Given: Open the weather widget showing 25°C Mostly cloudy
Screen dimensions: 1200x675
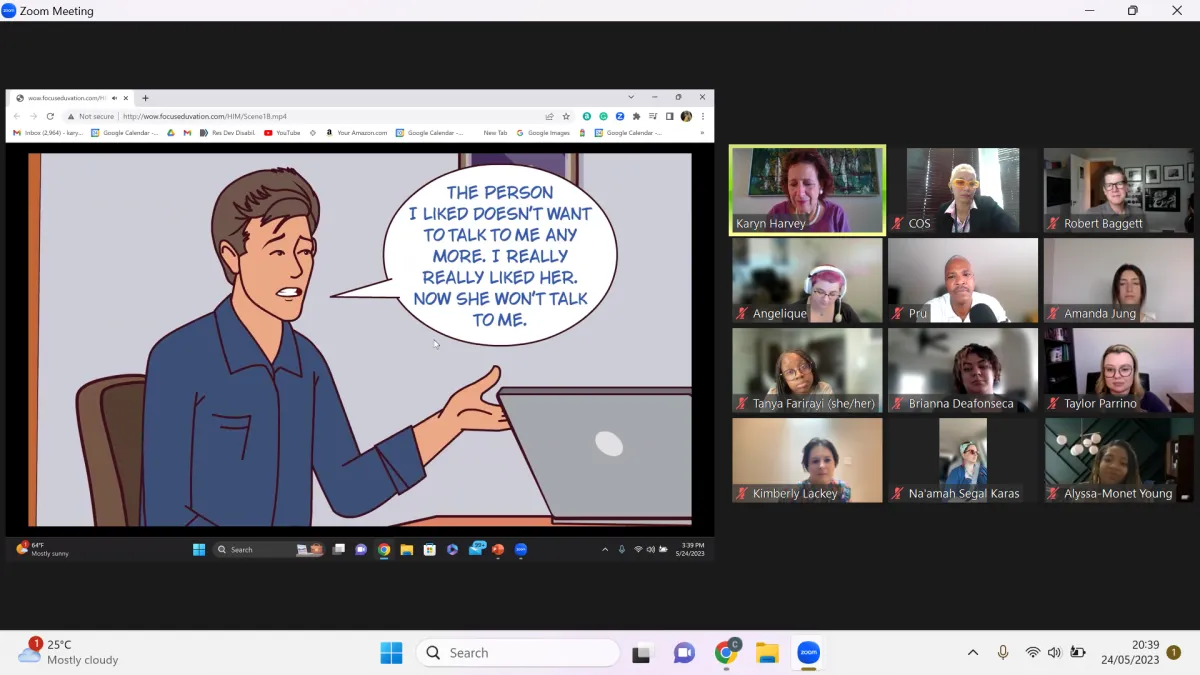Looking at the screenshot, I should coord(69,652).
